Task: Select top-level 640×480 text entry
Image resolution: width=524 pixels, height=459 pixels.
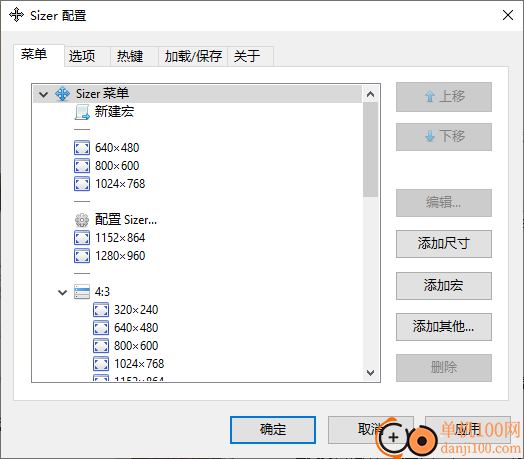Action: [x=117, y=148]
